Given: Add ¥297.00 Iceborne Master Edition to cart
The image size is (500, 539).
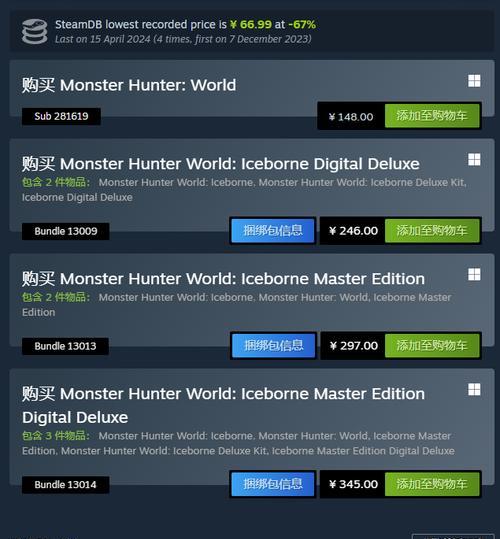Looking at the screenshot, I should click(432, 345).
